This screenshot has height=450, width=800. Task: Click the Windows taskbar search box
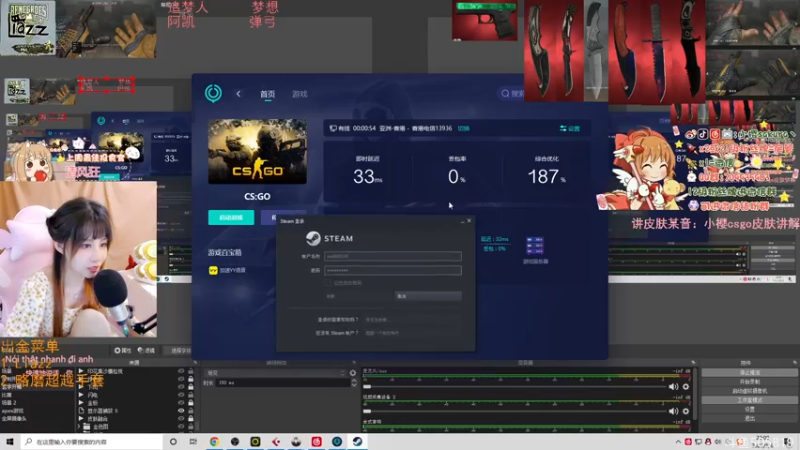pyautogui.click(x=92, y=442)
